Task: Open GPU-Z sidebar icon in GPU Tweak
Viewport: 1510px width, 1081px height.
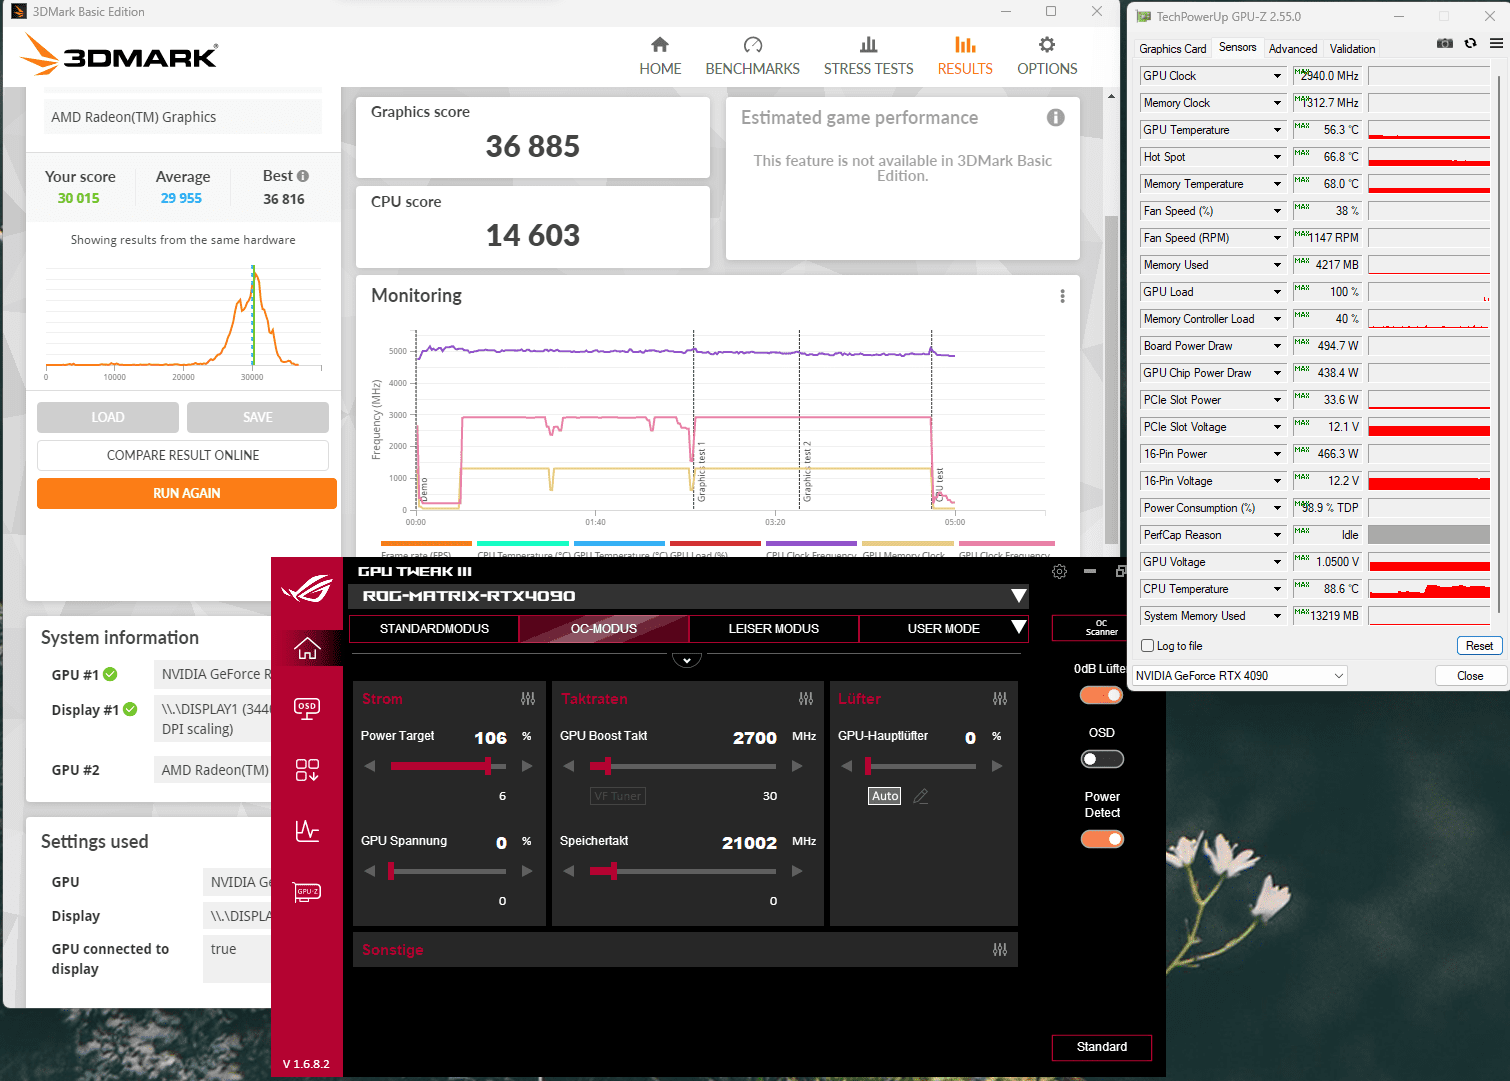Action: pos(307,892)
